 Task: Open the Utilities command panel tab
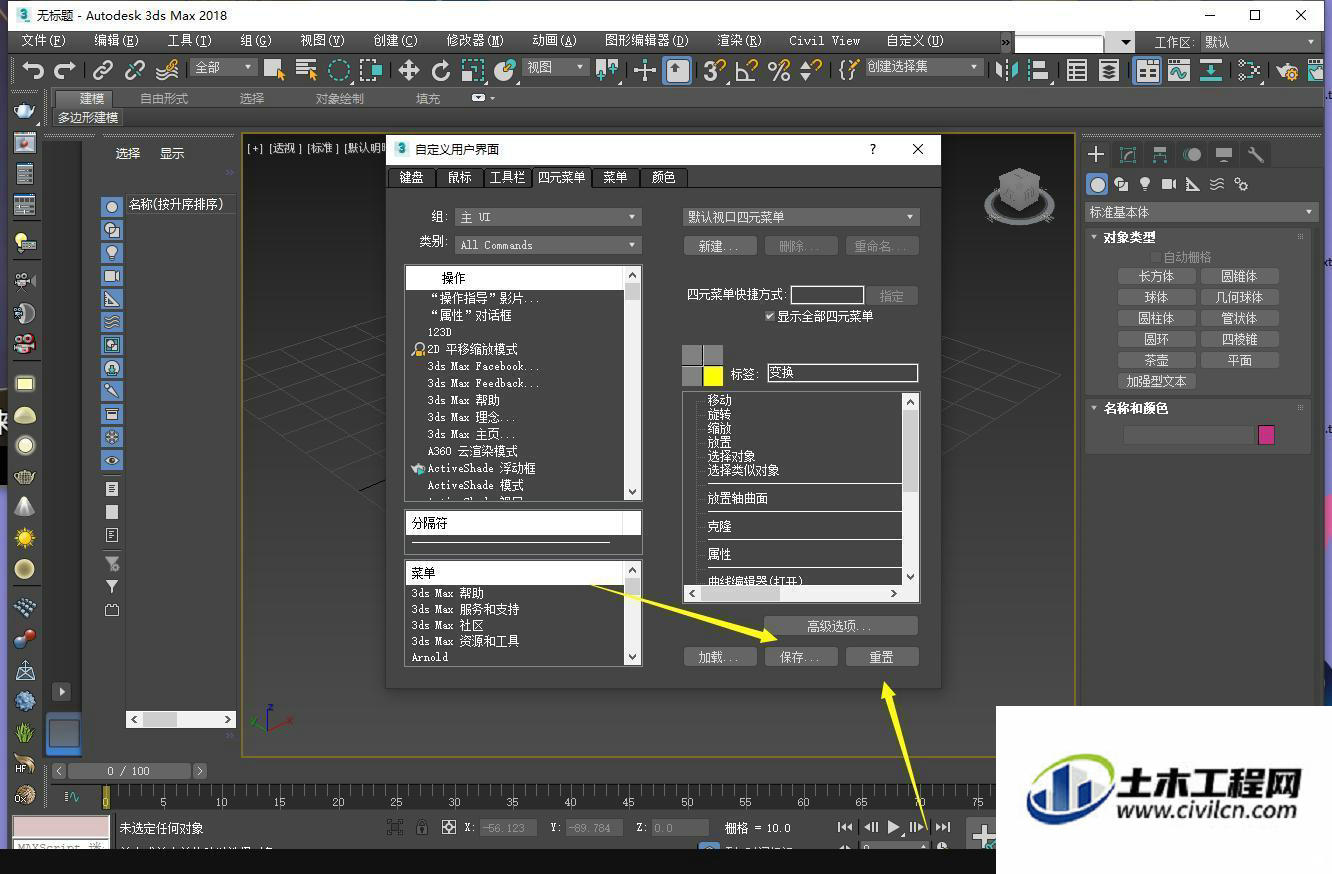pos(1256,154)
